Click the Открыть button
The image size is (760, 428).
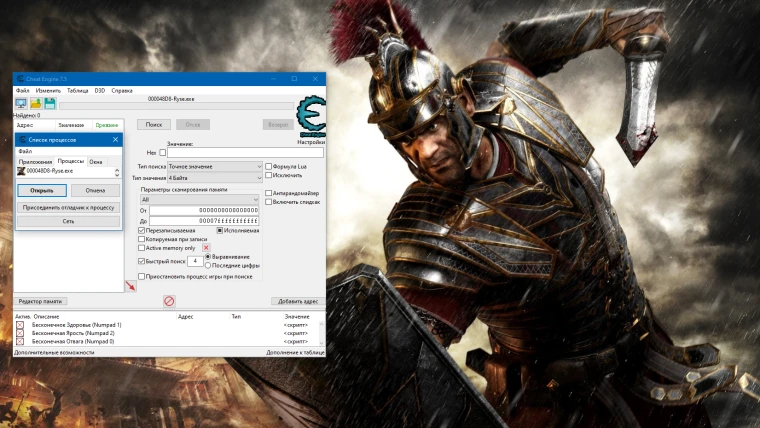coord(42,190)
